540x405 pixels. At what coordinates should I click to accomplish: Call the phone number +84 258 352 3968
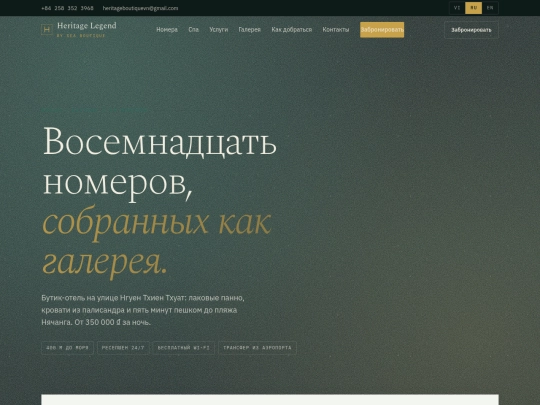point(67,8)
